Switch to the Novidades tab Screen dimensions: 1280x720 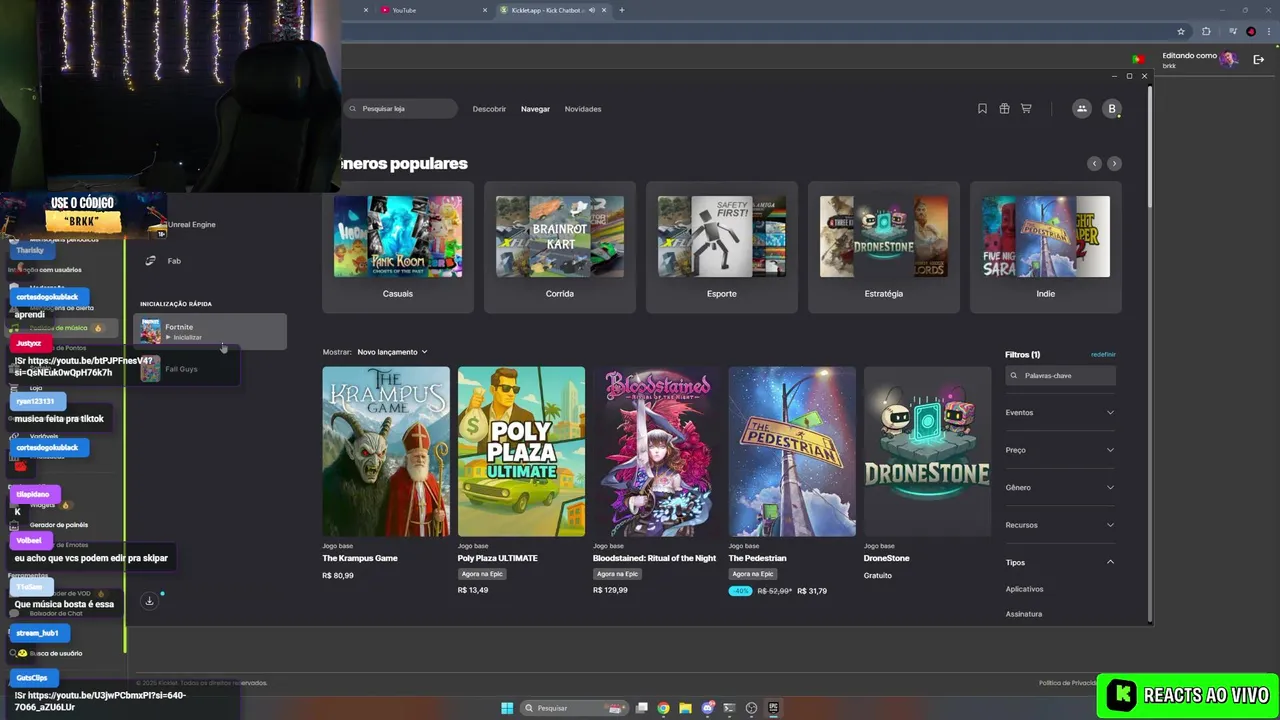[583, 109]
